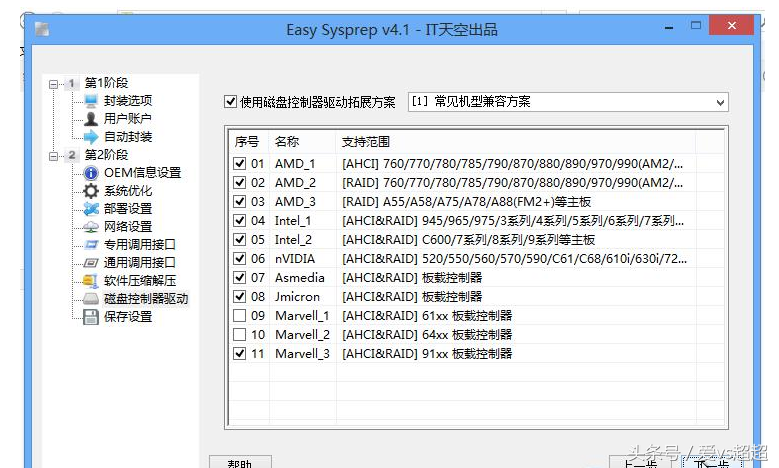This screenshot has height=468, width=779.
Task: Open OEM信息设置 page
Action: pos(143,173)
